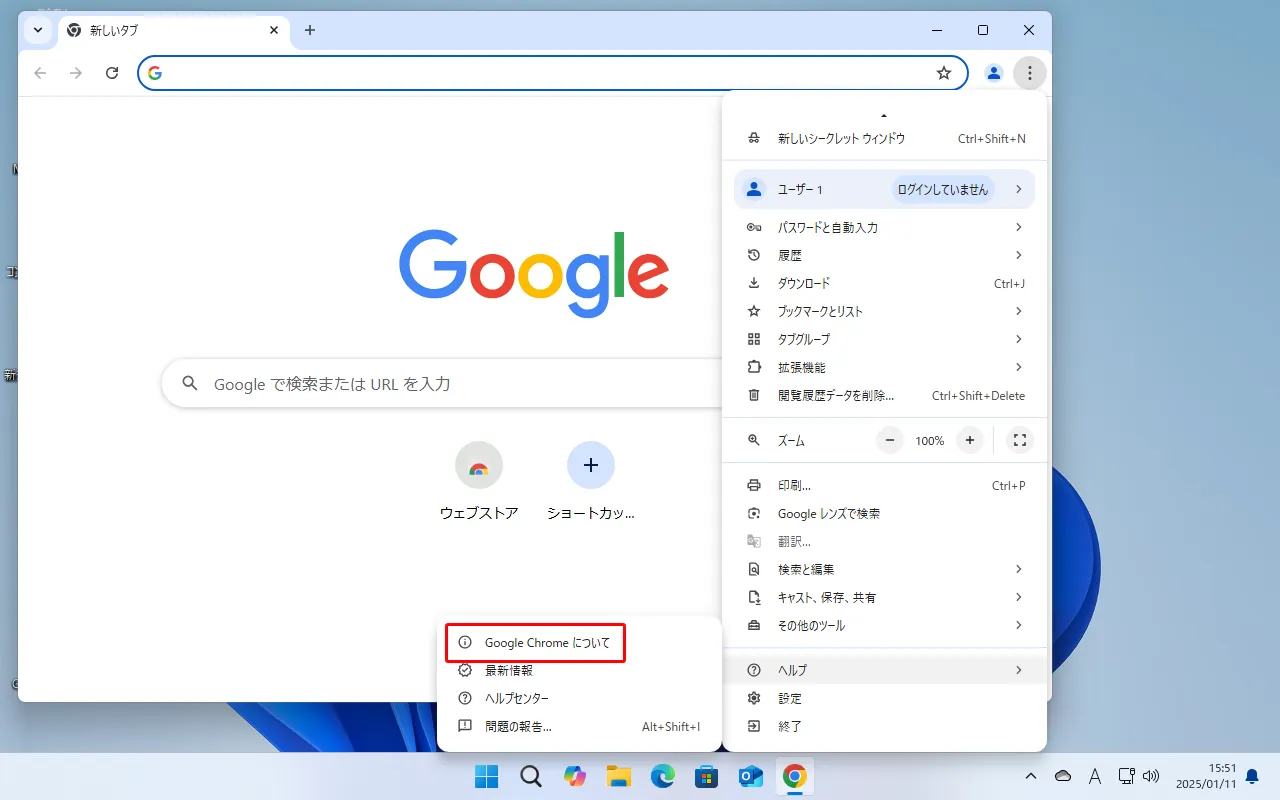The image size is (1280, 800).
Task: Open the profile avatar button in toolbar
Action: [994, 72]
